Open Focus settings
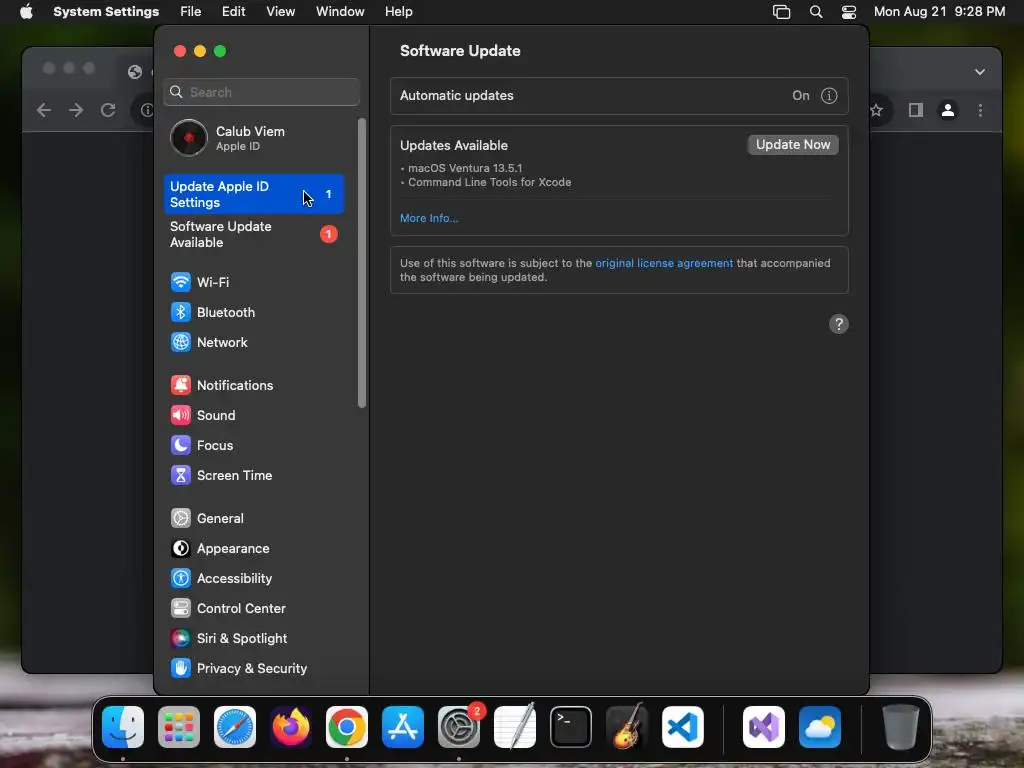The height and width of the screenshot is (768, 1024). (201, 445)
